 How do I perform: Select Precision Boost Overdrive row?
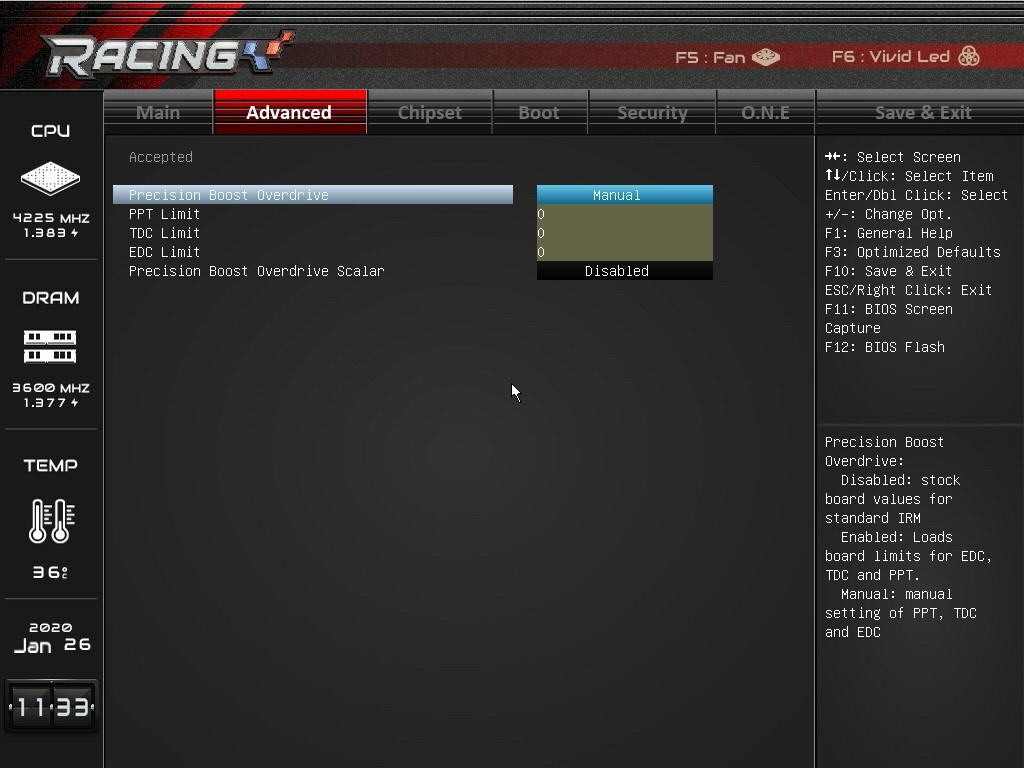313,195
